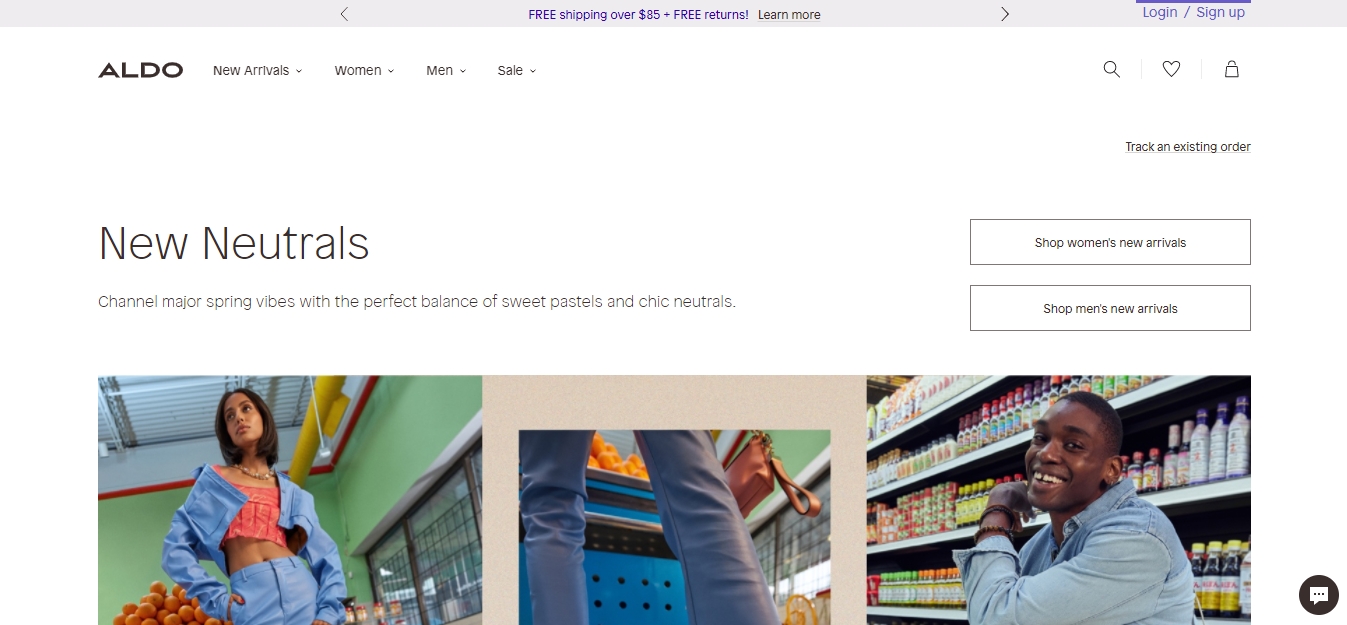The width and height of the screenshot is (1347, 625).
Task: Go to next promo banner message
Action: click(1005, 14)
